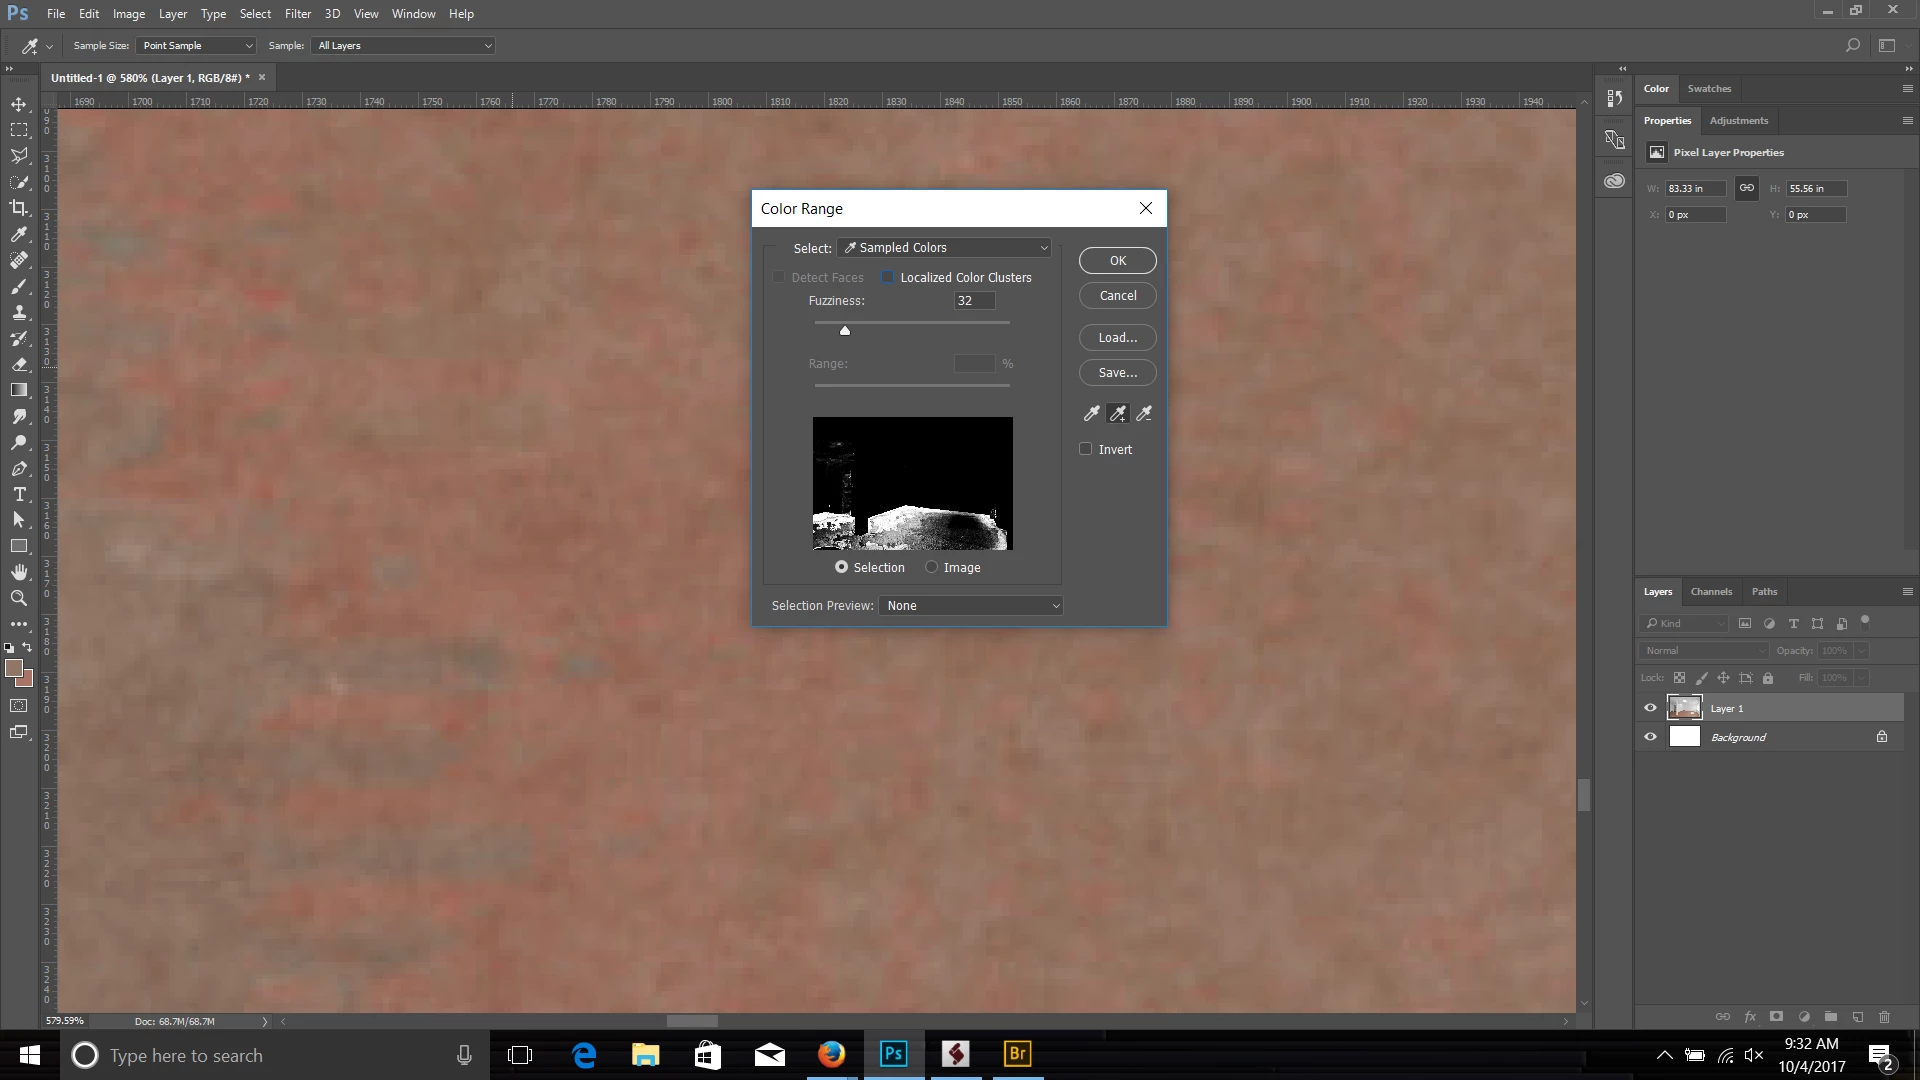
Task: Click the Fuzziness slider handle
Action: 845,331
